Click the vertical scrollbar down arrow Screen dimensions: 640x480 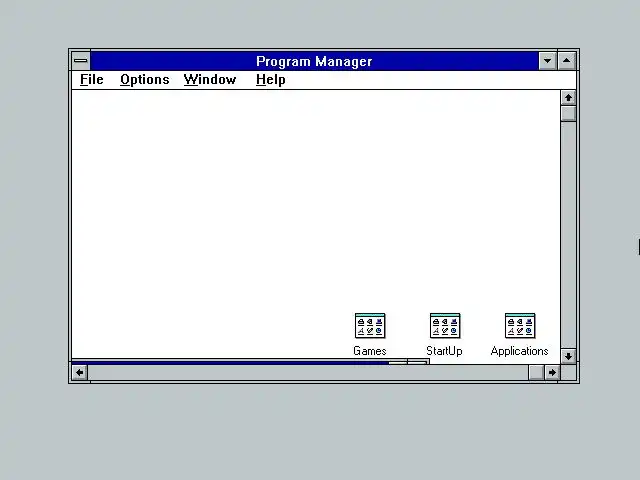(x=568, y=356)
